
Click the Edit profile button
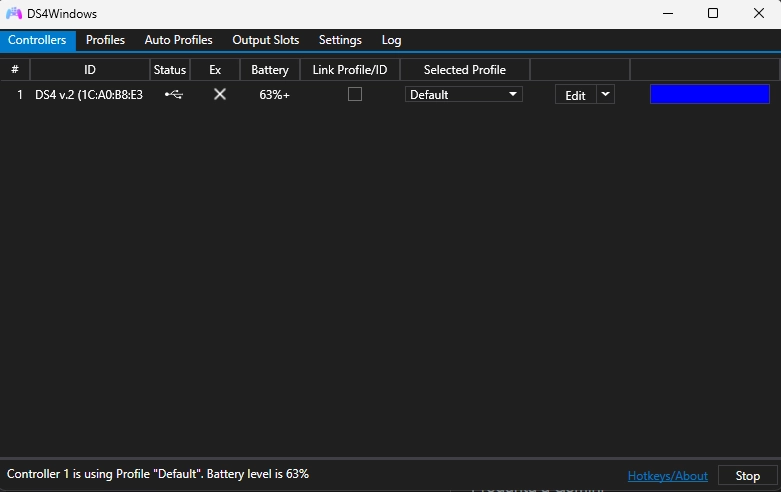(576, 95)
